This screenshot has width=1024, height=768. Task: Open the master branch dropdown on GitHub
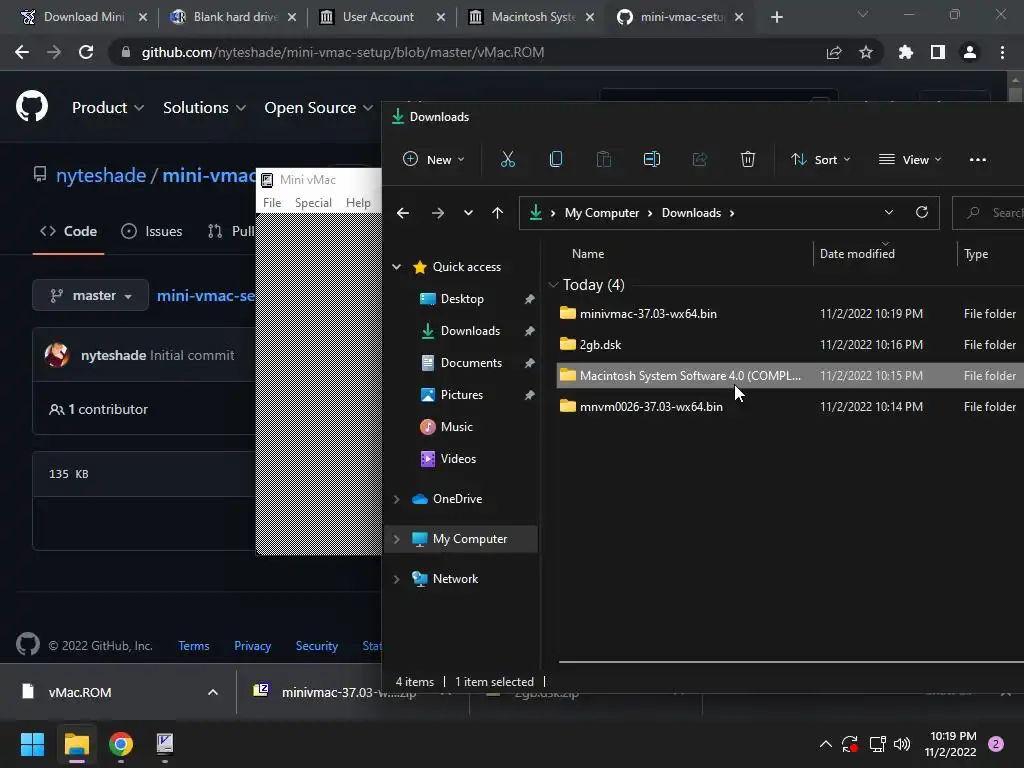(90, 295)
